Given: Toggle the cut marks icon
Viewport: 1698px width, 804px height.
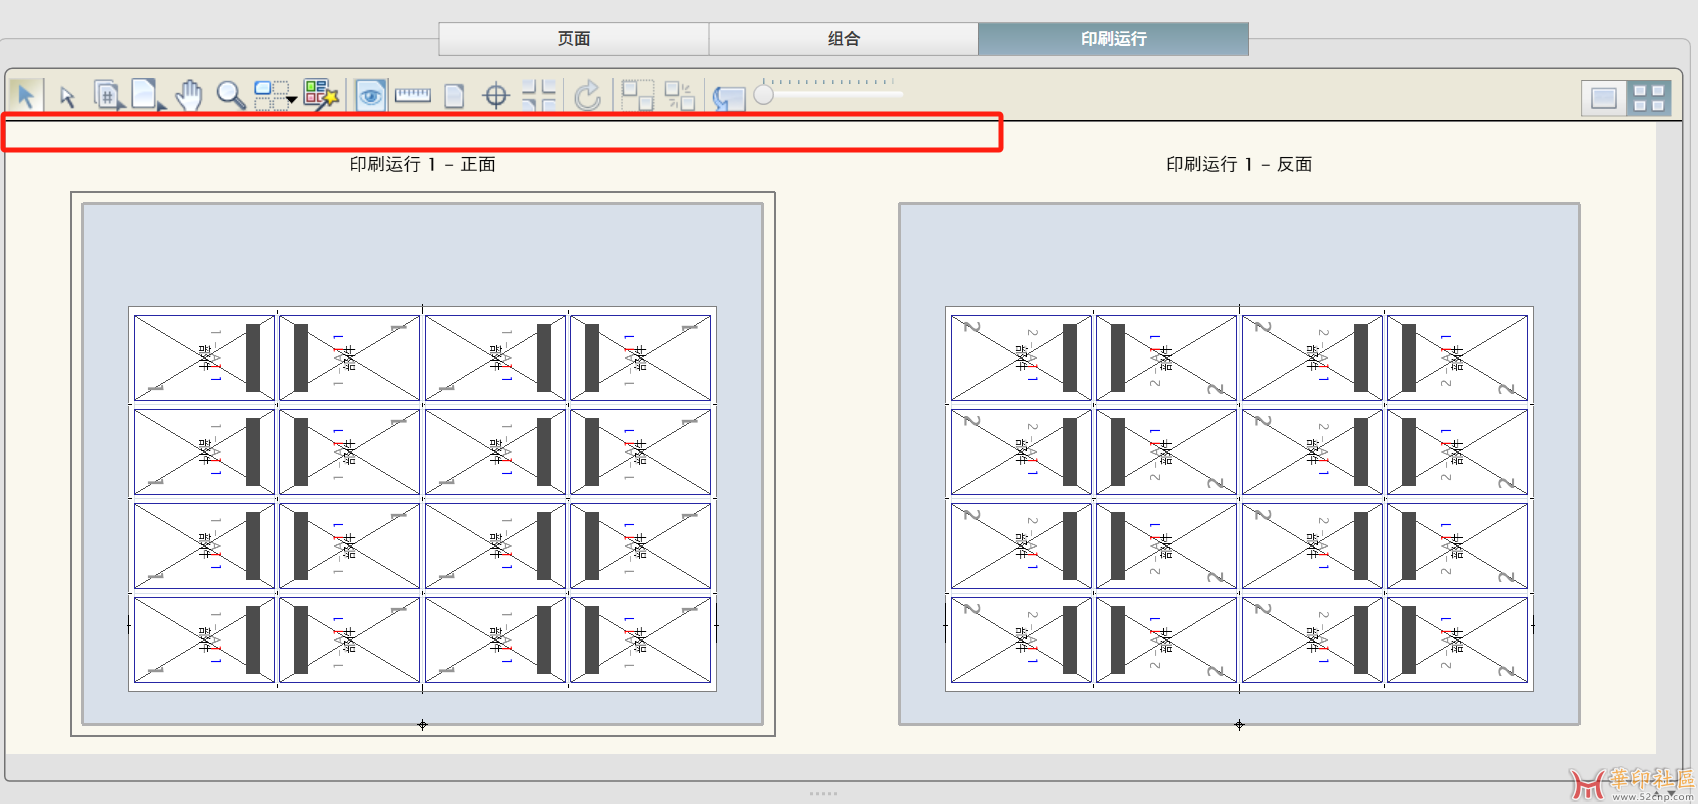Looking at the screenshot, I should [539, 95].
